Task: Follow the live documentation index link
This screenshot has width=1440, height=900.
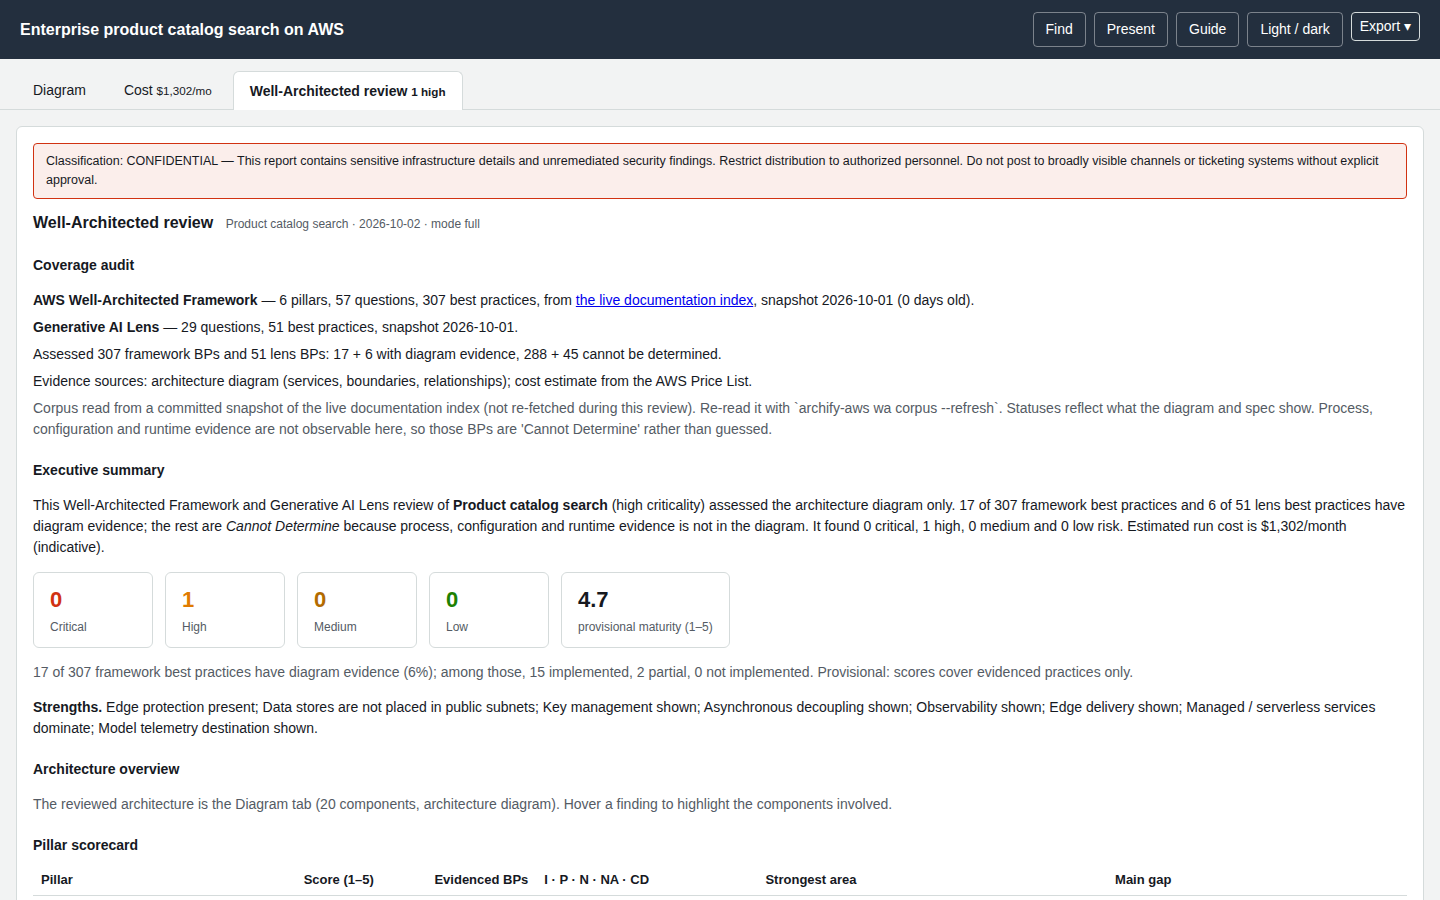Action: click(664, 300)
